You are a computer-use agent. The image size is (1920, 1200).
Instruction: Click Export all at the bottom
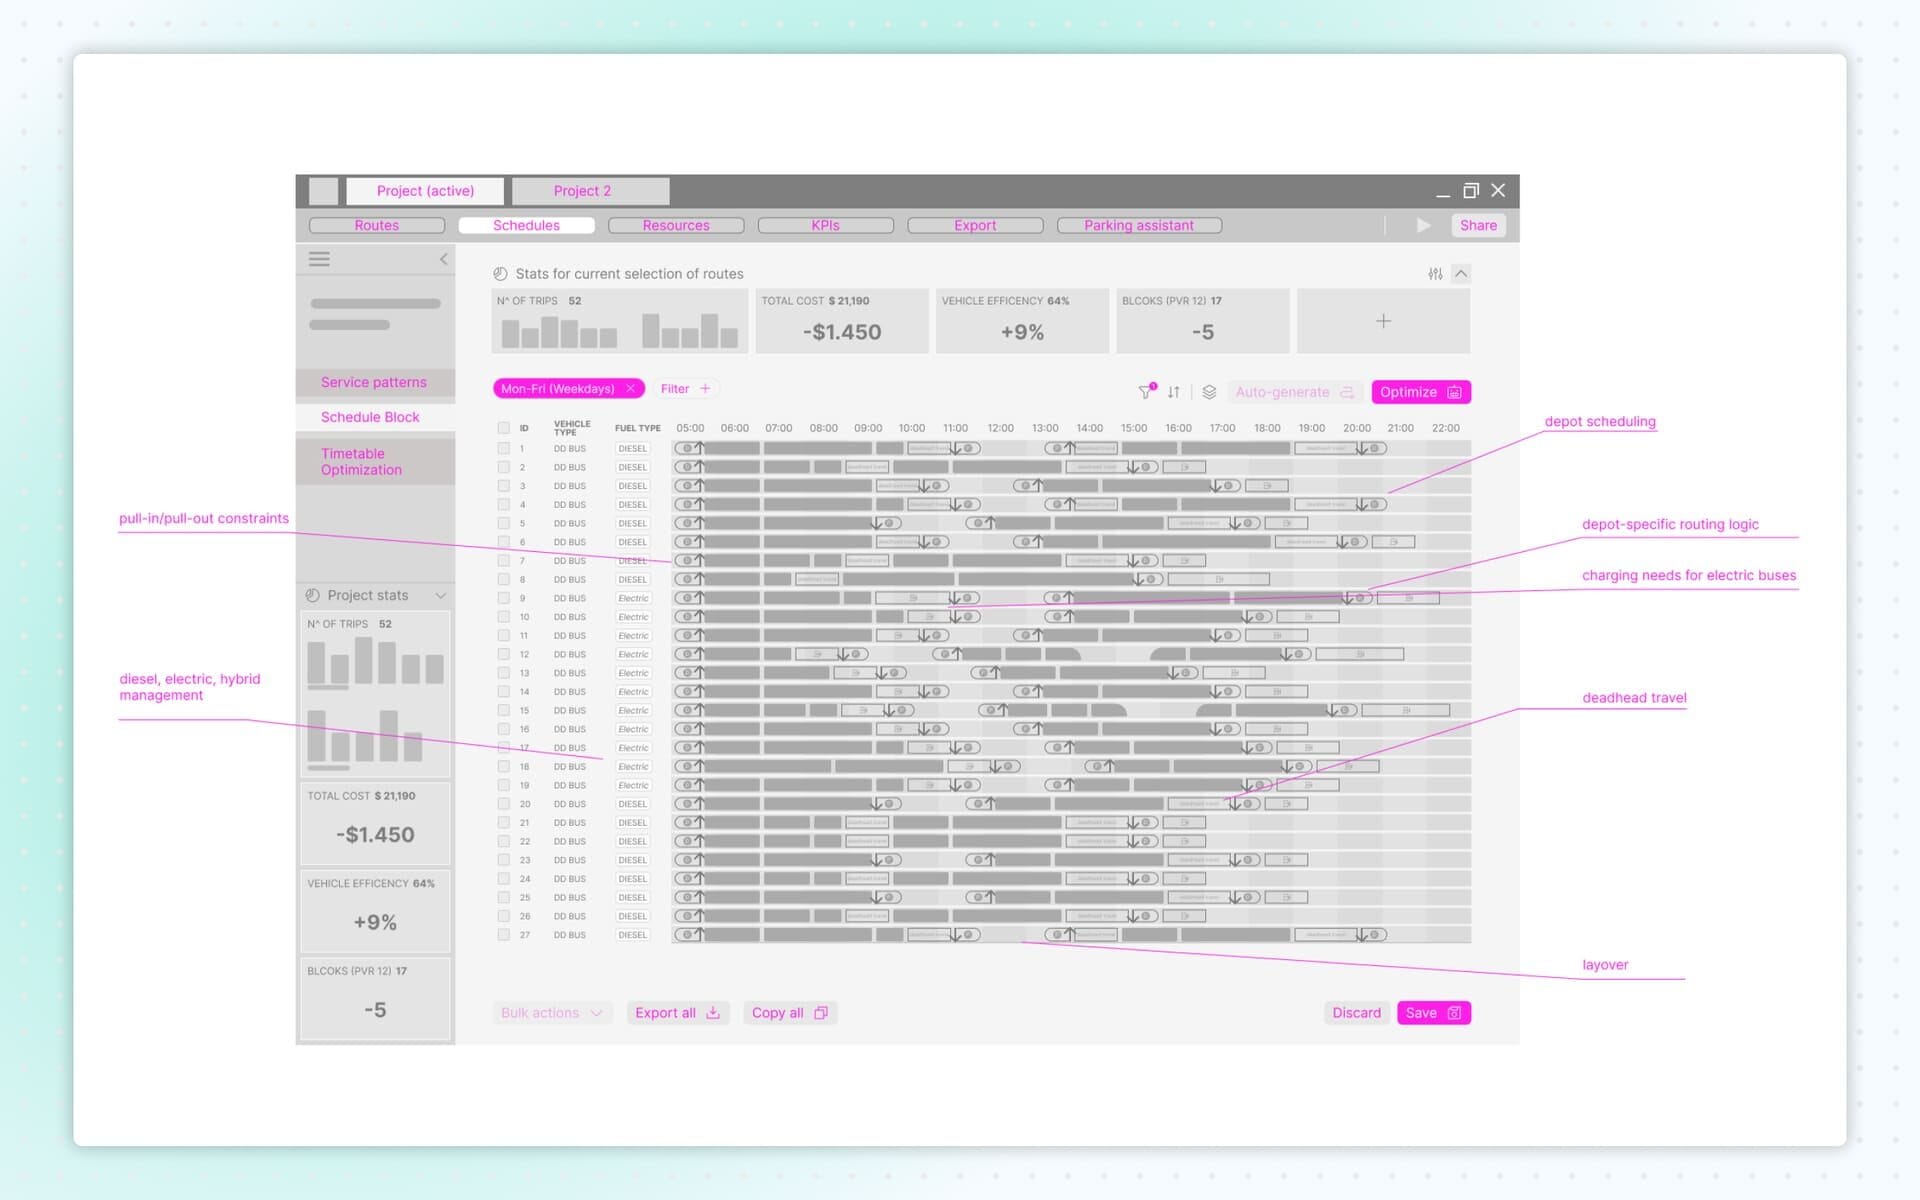(x=677, y=1012)
